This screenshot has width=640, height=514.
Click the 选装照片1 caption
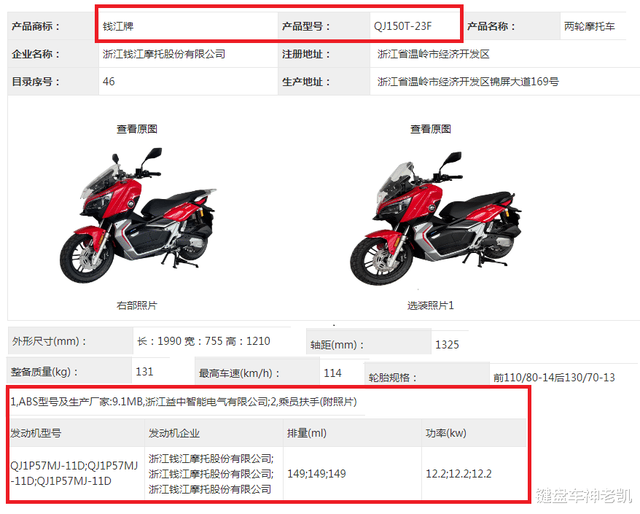pyautogui.click(x=430, y=305)
